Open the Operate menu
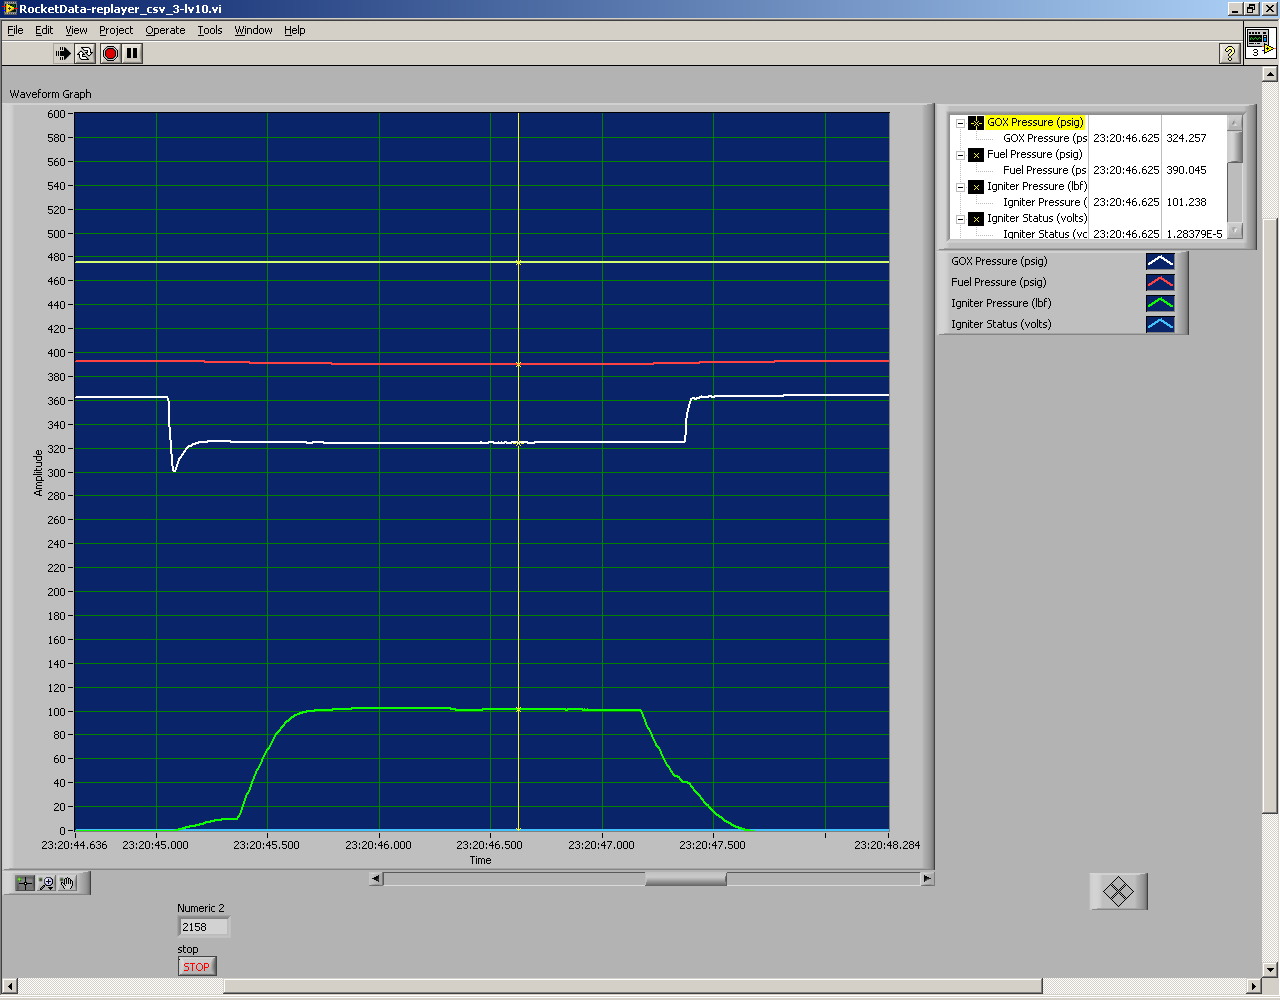 165,30
